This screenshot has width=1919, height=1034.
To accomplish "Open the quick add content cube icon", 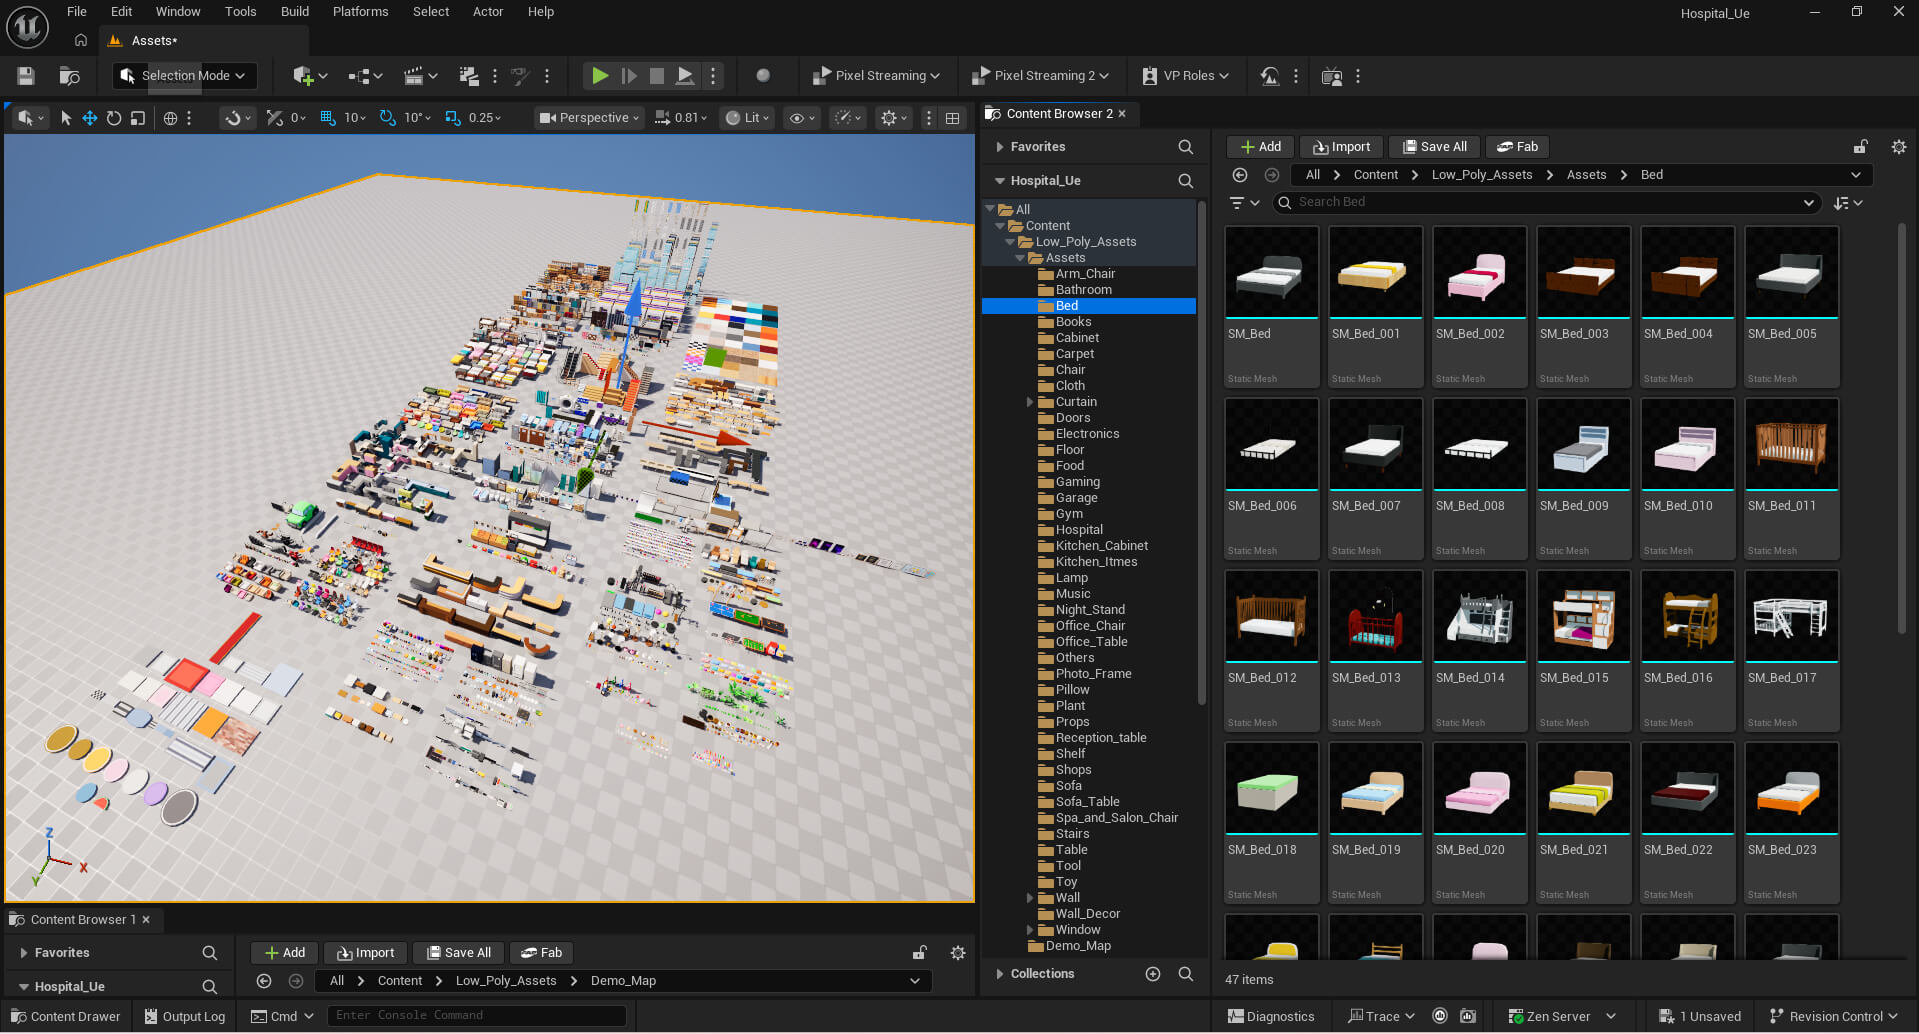I will [x=310, y=76].
